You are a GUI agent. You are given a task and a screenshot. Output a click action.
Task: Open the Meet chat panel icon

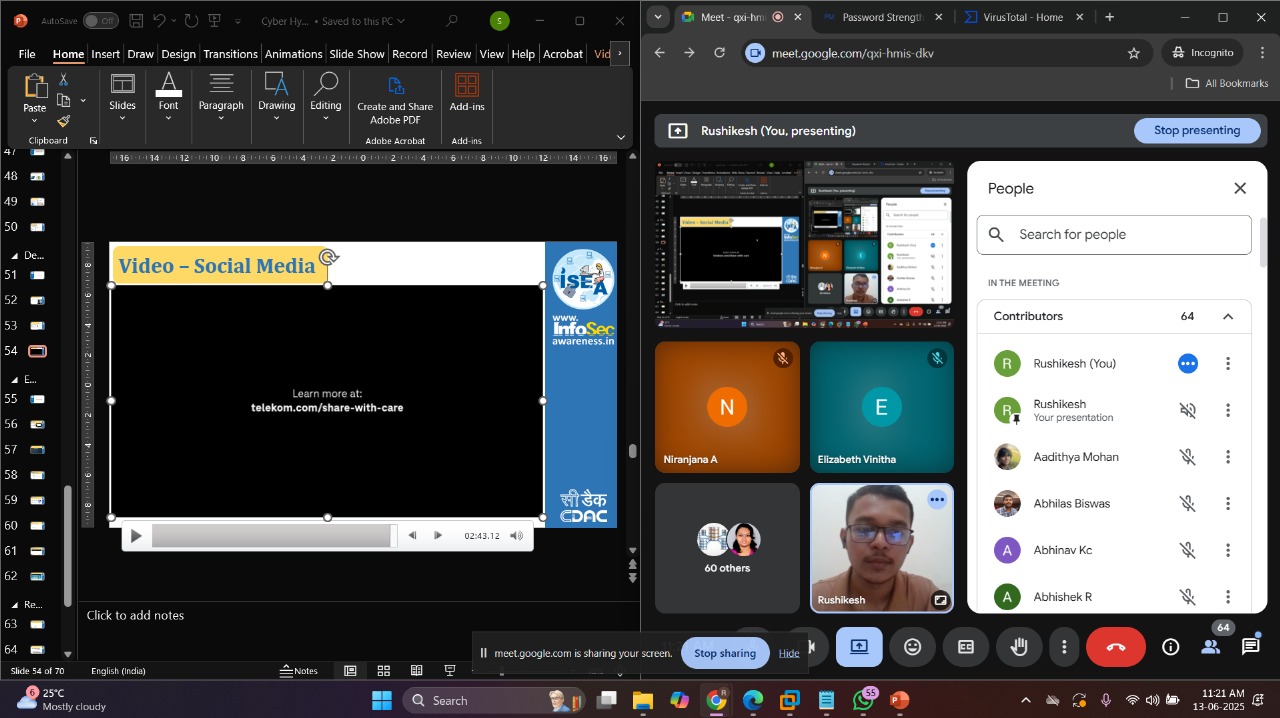tap(1250, 647)
